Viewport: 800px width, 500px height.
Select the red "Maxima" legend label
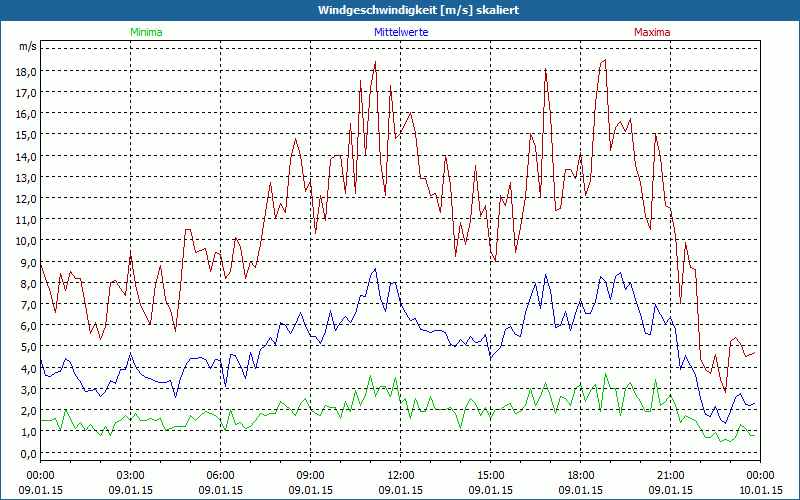(x=652, y=32)
